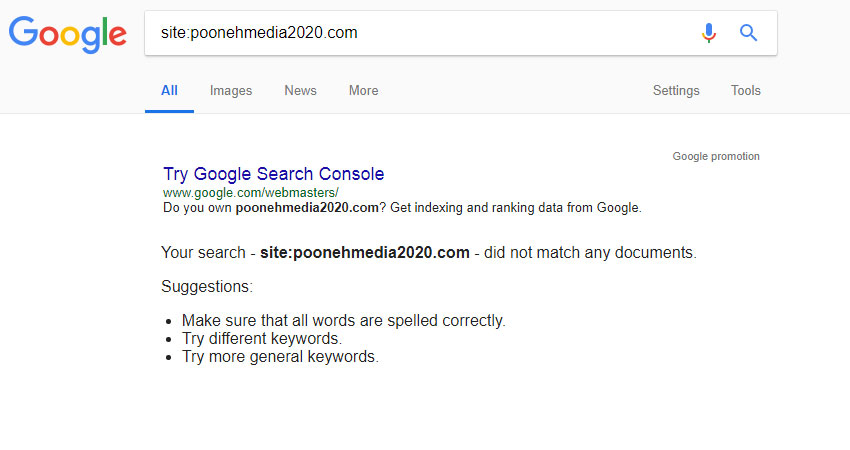Open the Settings dropdown
This screenshot has width=850, height=450.
(x=676, y=91)
